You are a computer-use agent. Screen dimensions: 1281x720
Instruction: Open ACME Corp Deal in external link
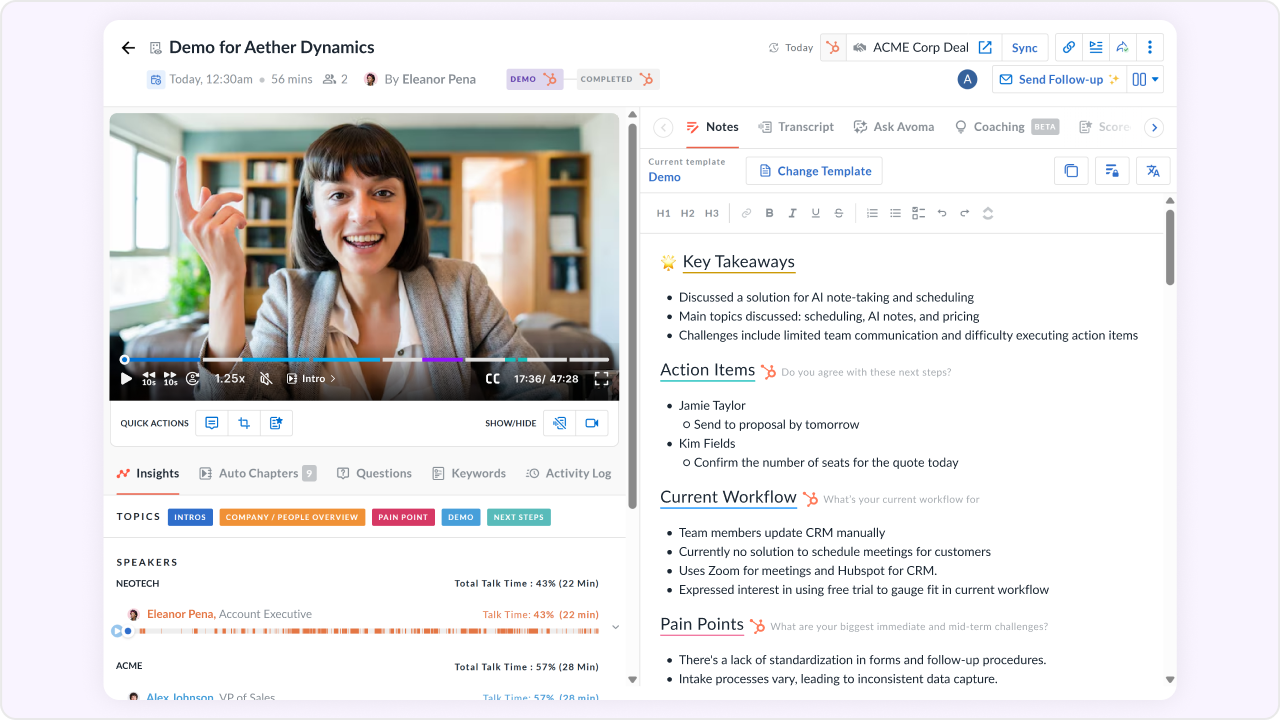coord(985,48)
